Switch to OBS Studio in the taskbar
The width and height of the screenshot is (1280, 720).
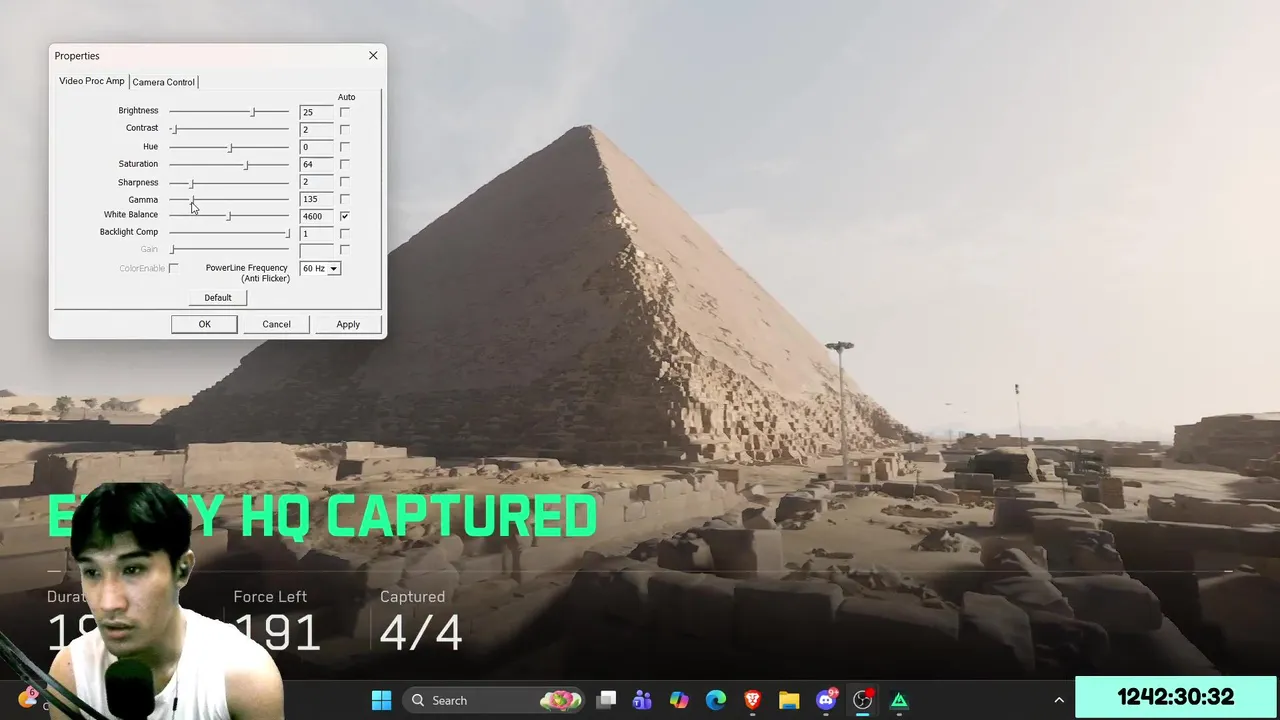tap(862, 700)
